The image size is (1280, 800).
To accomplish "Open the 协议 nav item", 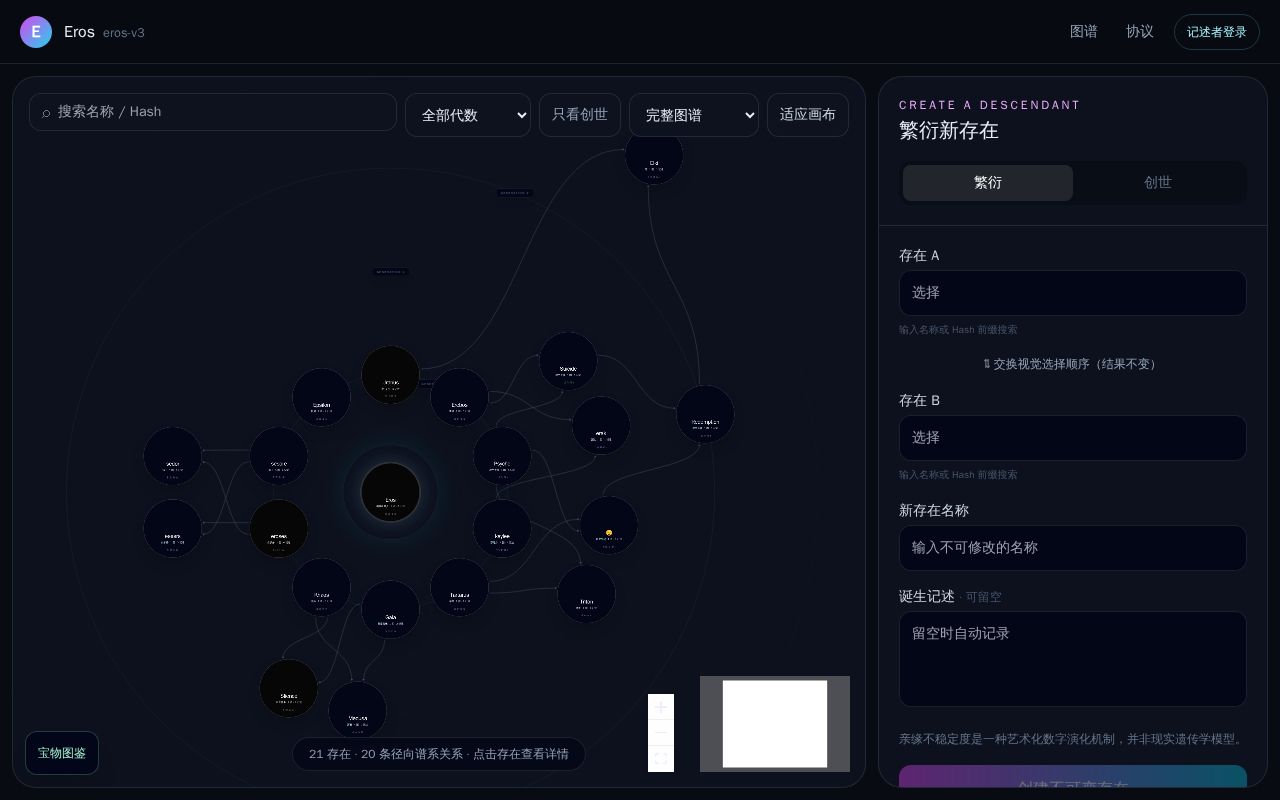I will [x=1140, y=32].
